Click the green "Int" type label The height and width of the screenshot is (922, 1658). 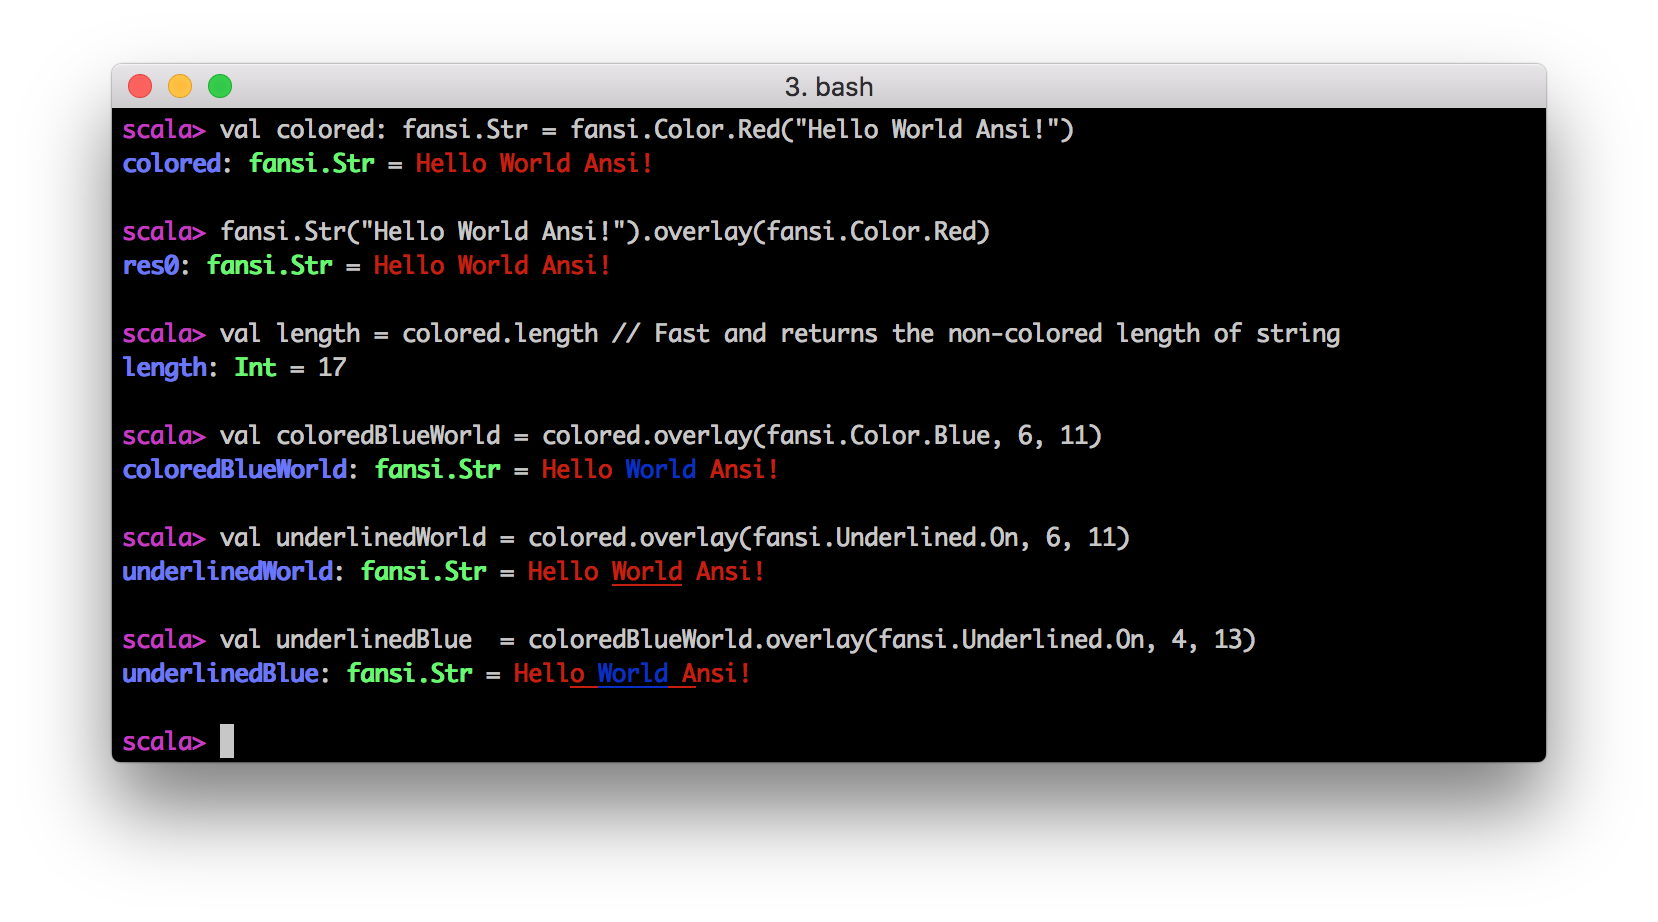pyautogui.click(x=255, y=367)
